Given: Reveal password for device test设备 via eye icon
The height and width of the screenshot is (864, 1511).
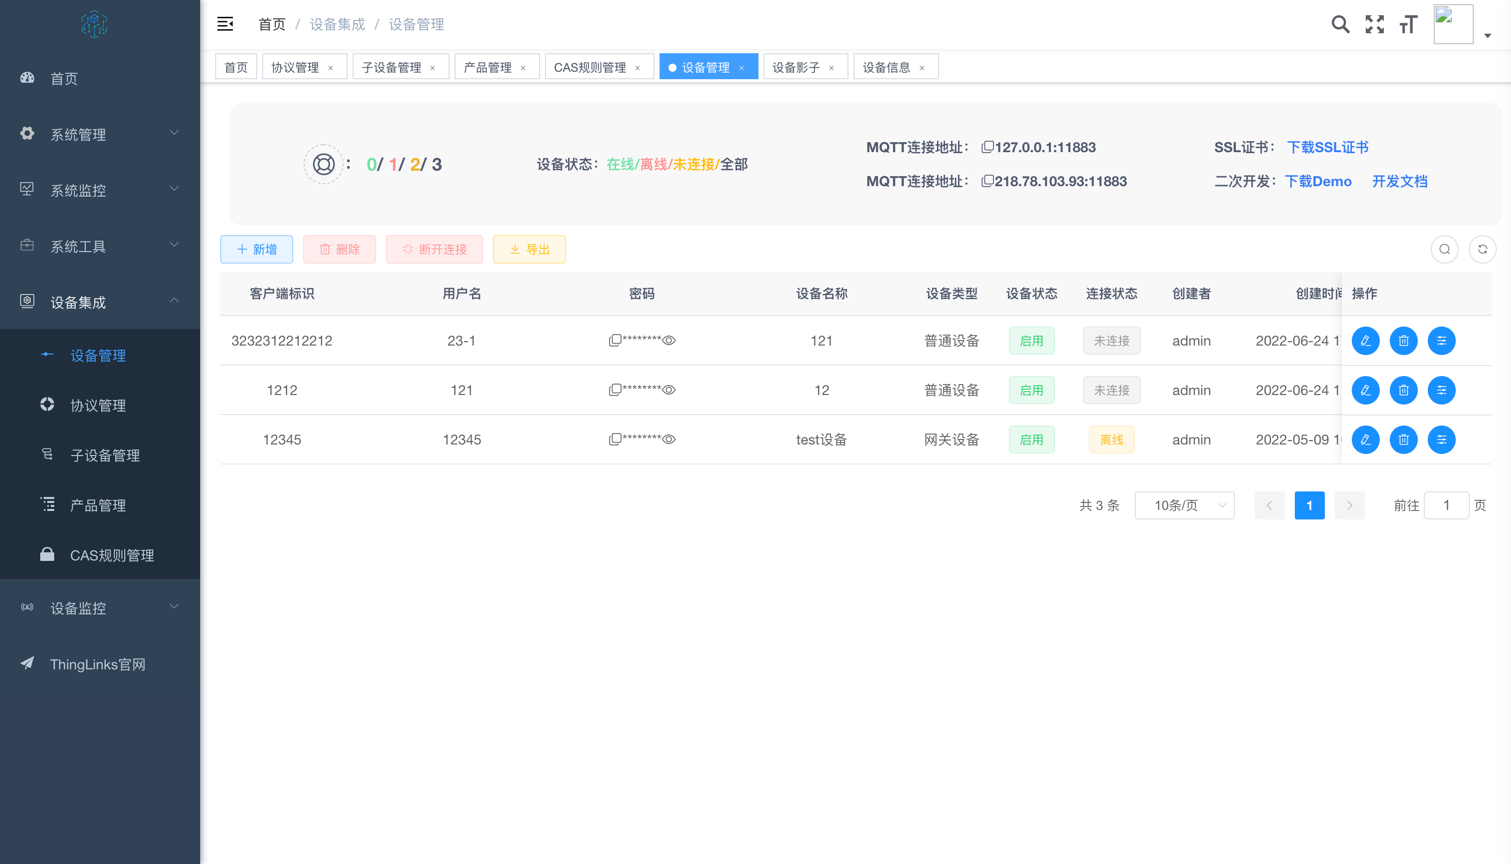Looking at the screenshot, I should 670,439.
